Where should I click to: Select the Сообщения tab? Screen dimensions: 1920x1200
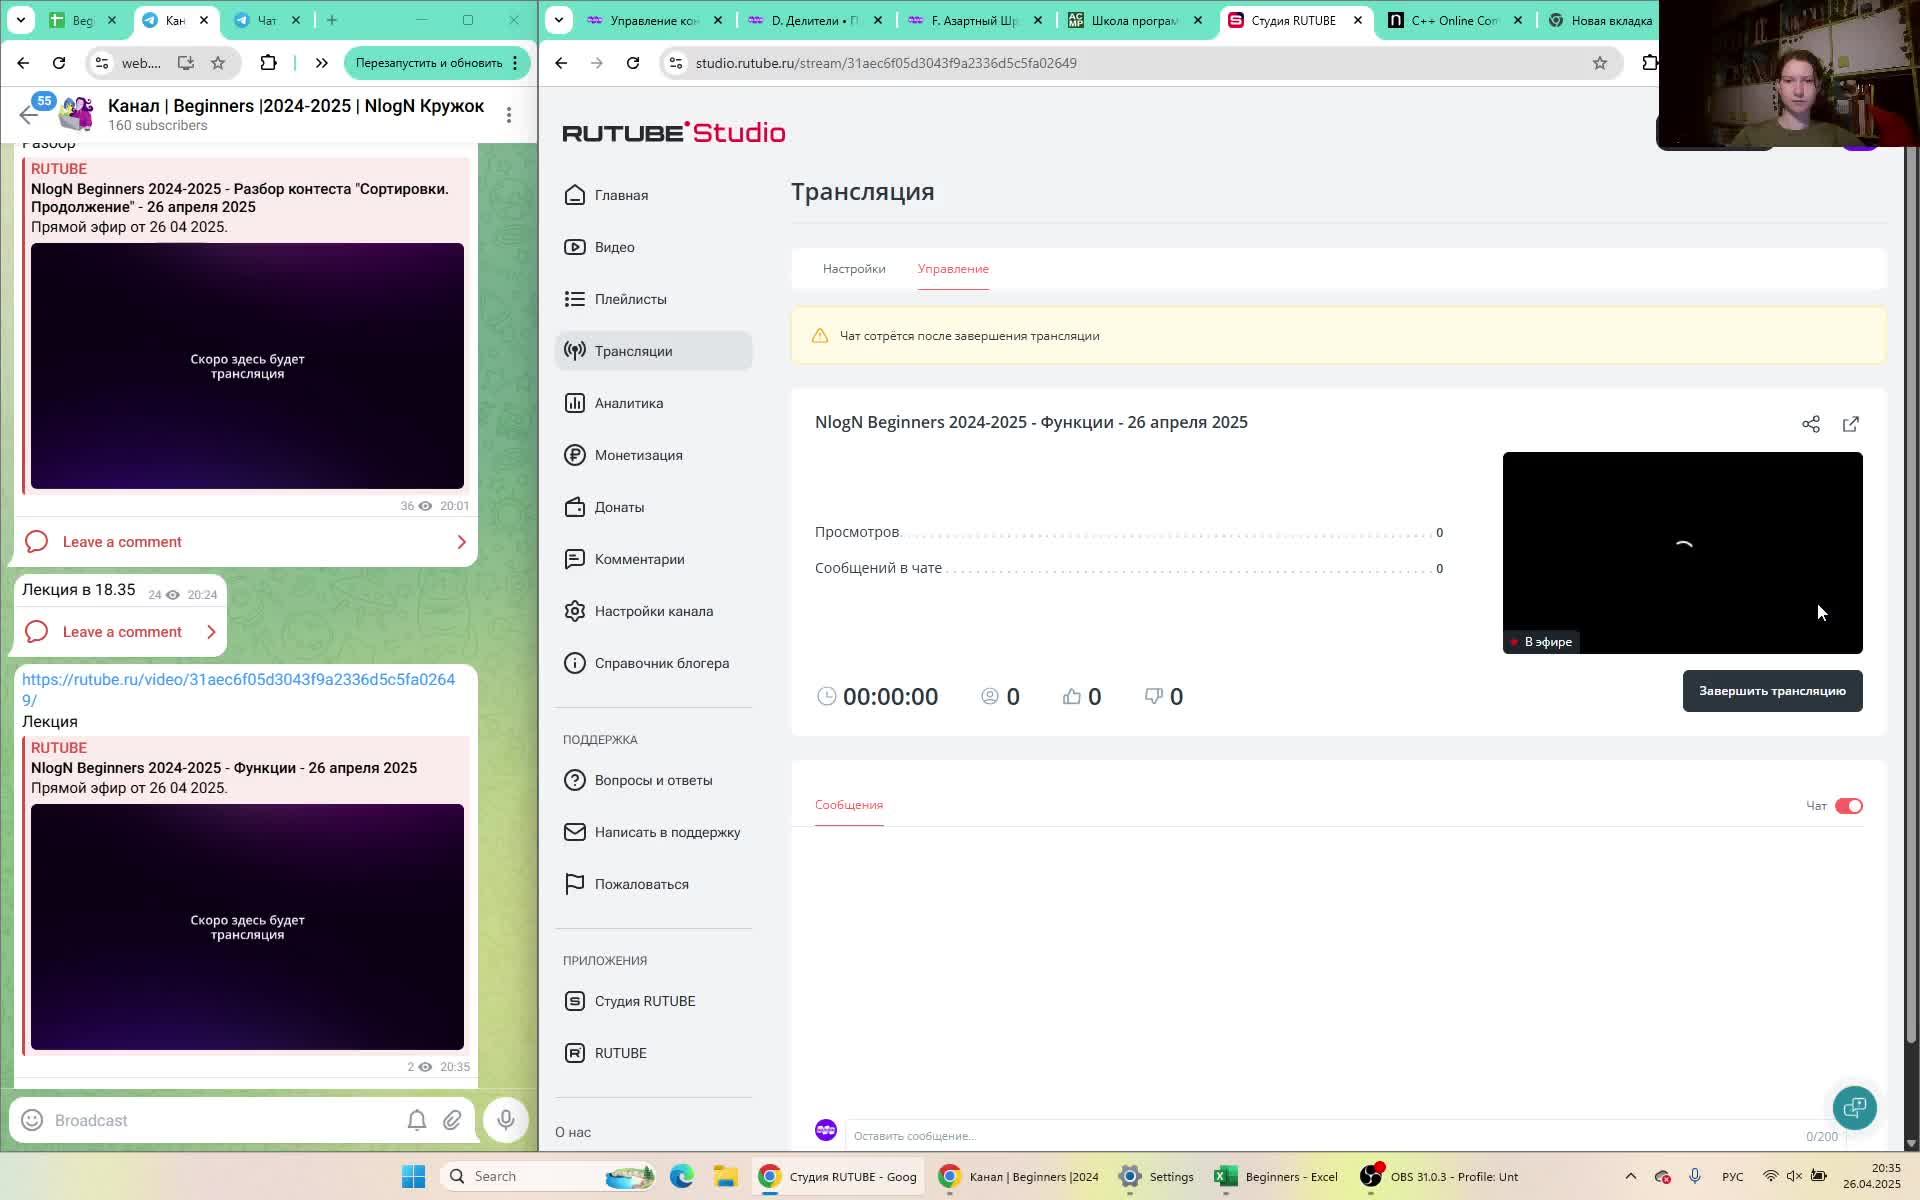tap(848, 805)
